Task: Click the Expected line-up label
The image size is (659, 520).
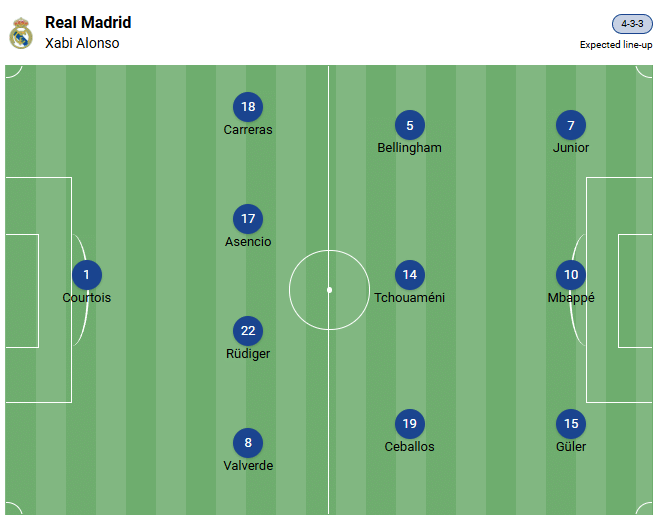Action: [x=616, y=45]
